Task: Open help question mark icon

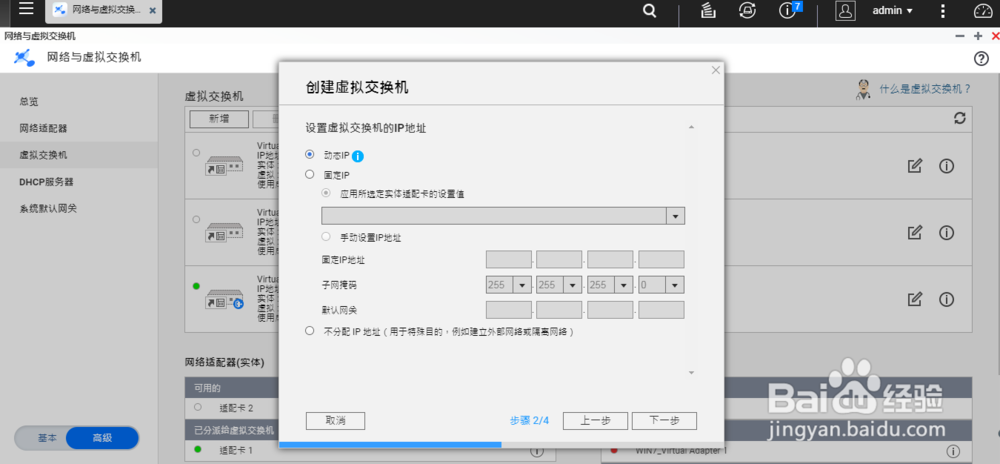Action: (x=981, y=59)
